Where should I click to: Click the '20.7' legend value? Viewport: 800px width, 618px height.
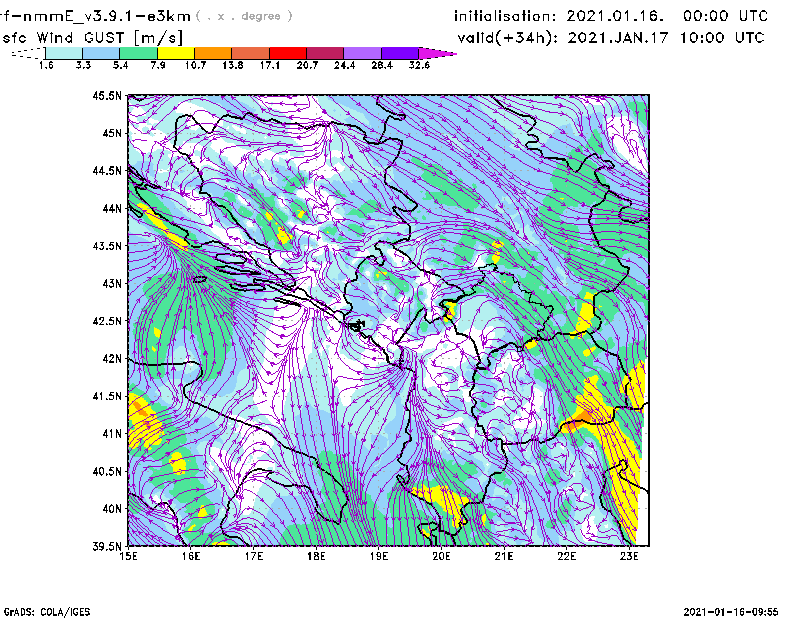coord(307,65)
